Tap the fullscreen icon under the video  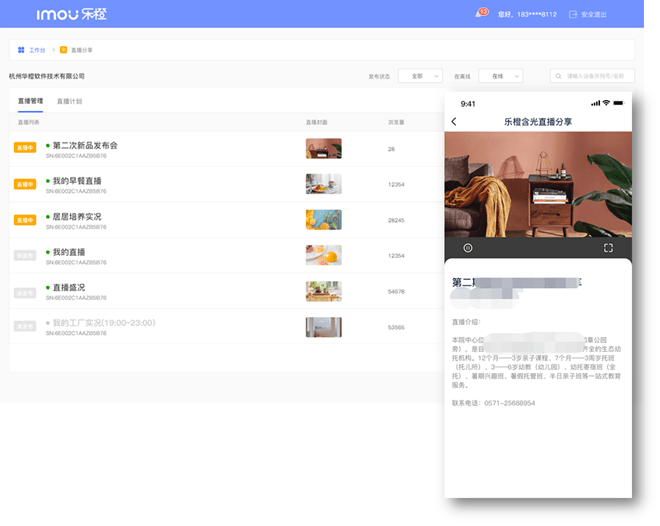coord(608,248)
